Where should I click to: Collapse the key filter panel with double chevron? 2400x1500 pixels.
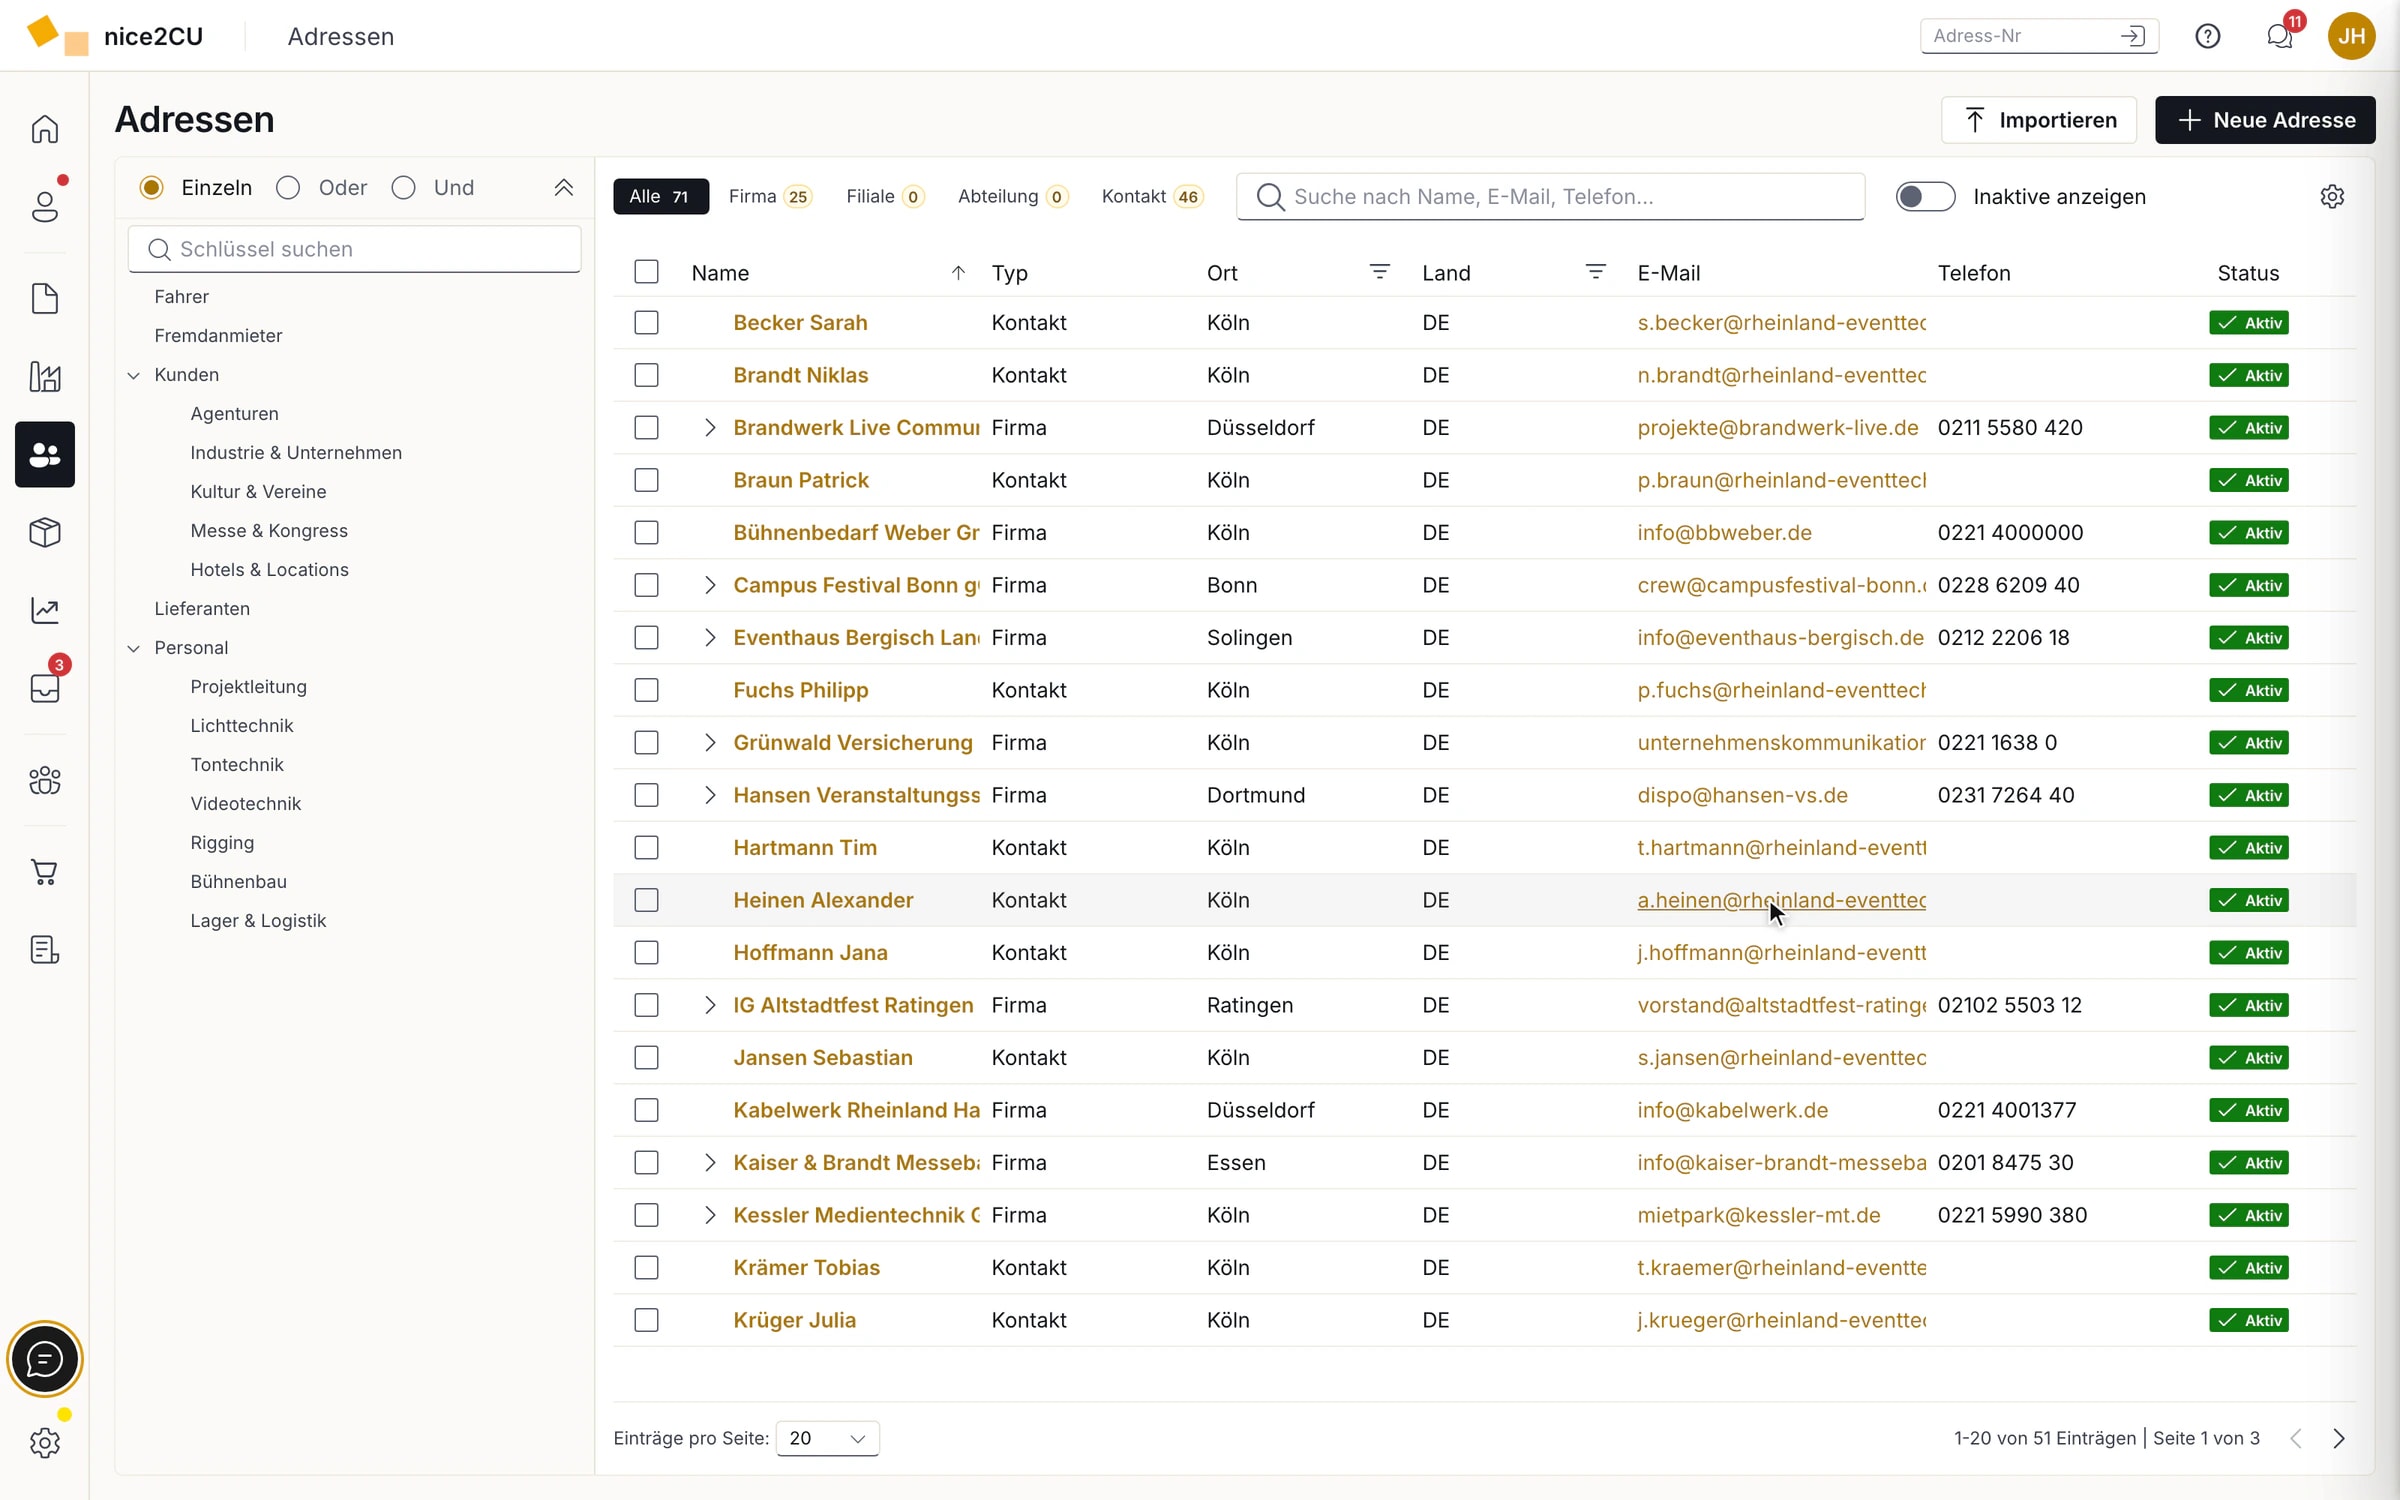coord(564,188)
